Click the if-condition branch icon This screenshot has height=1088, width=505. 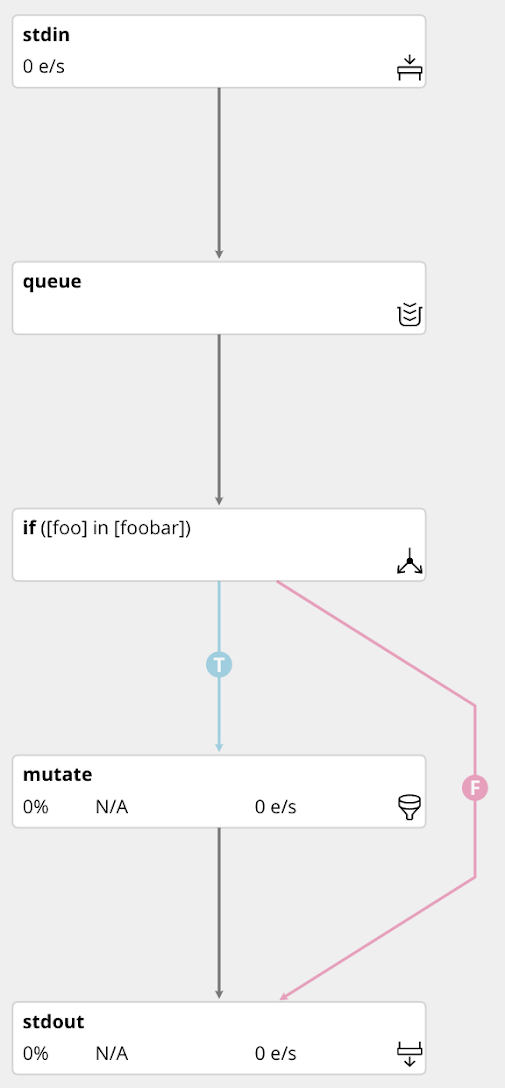coord(409,561)
